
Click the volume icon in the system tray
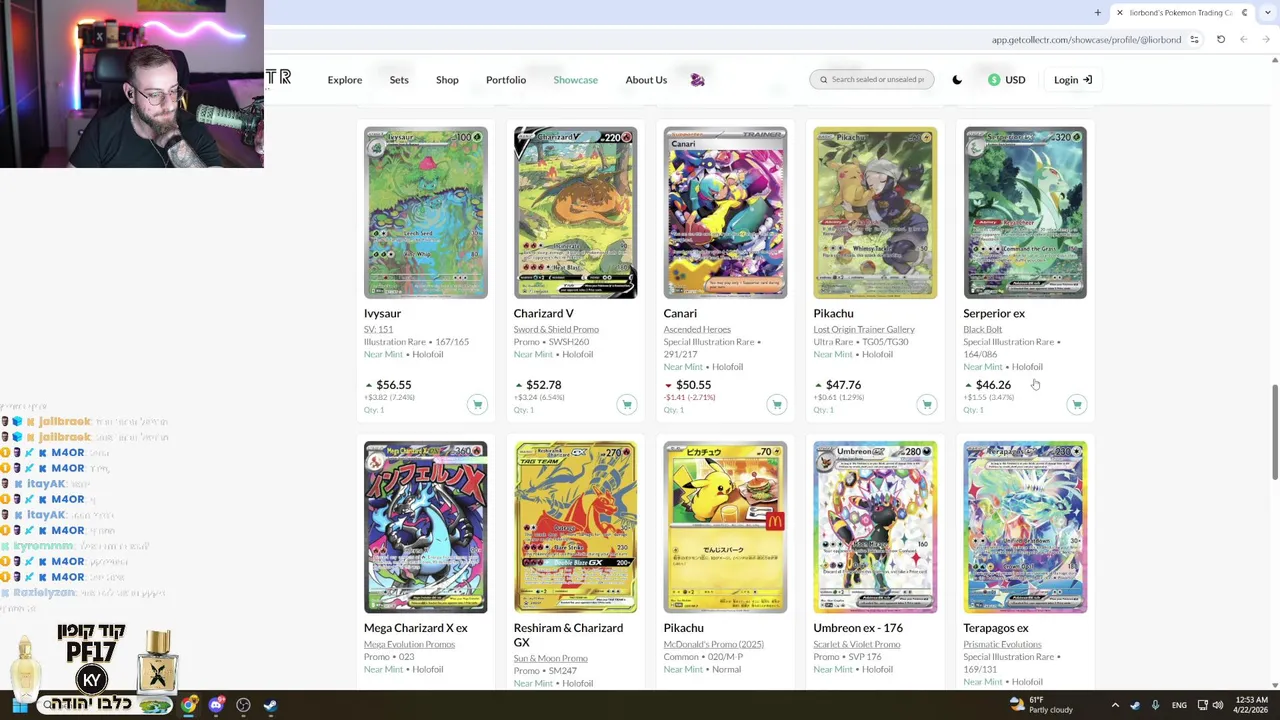(x=1217, y=705)
